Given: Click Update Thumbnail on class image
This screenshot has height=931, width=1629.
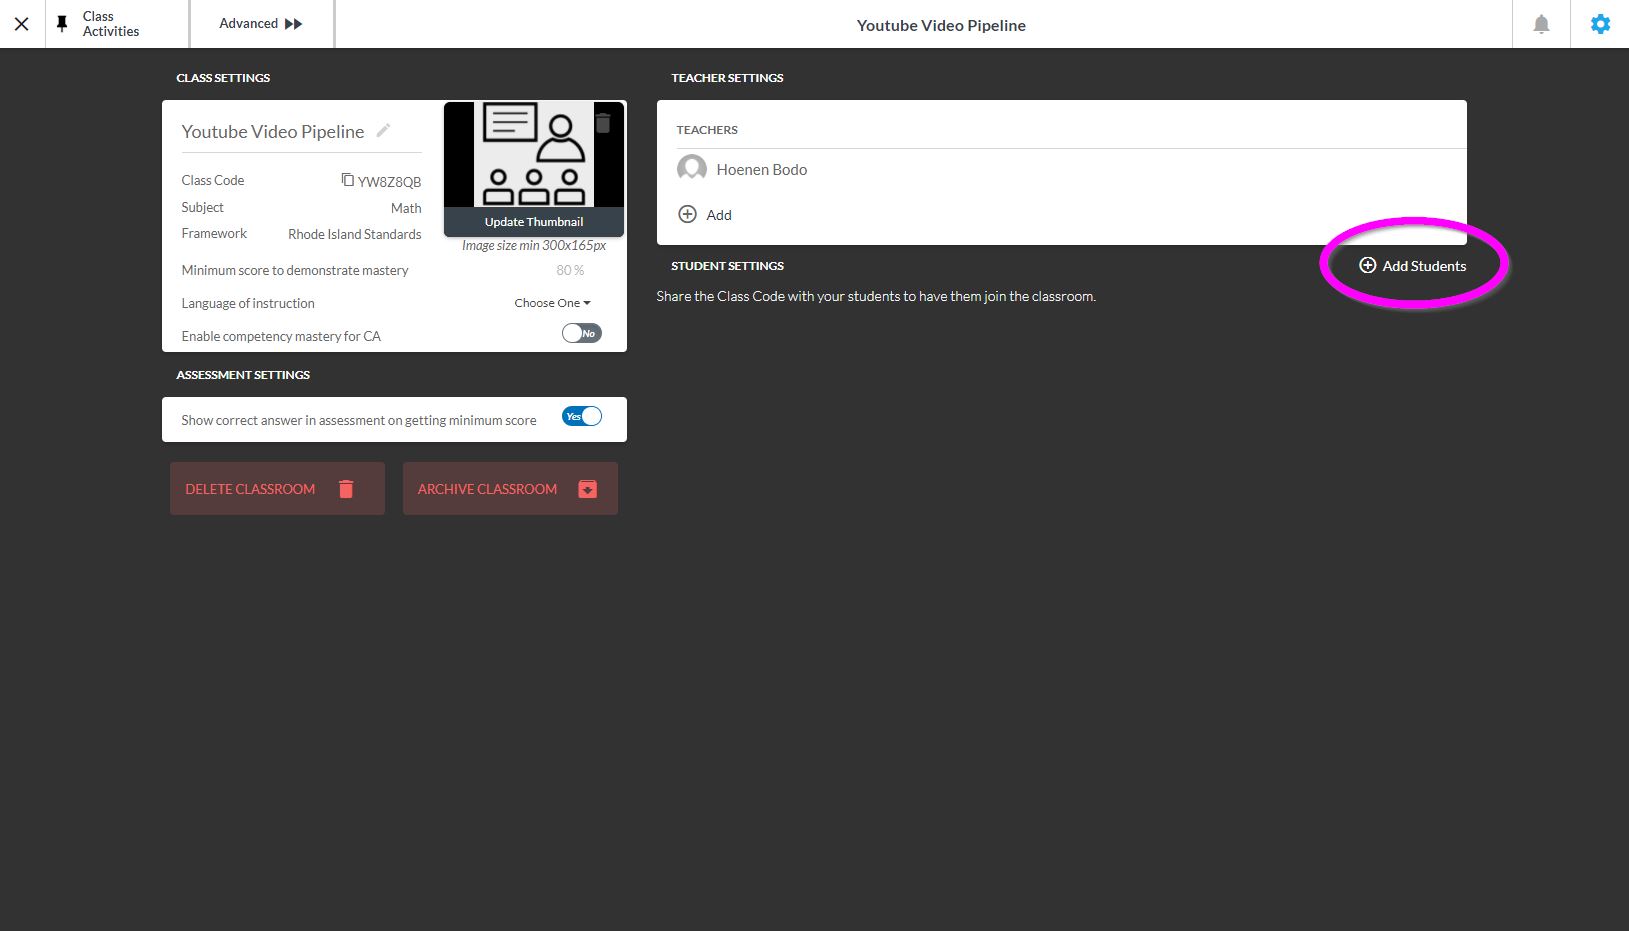Looking at the screenshot, I should point(534,222).
